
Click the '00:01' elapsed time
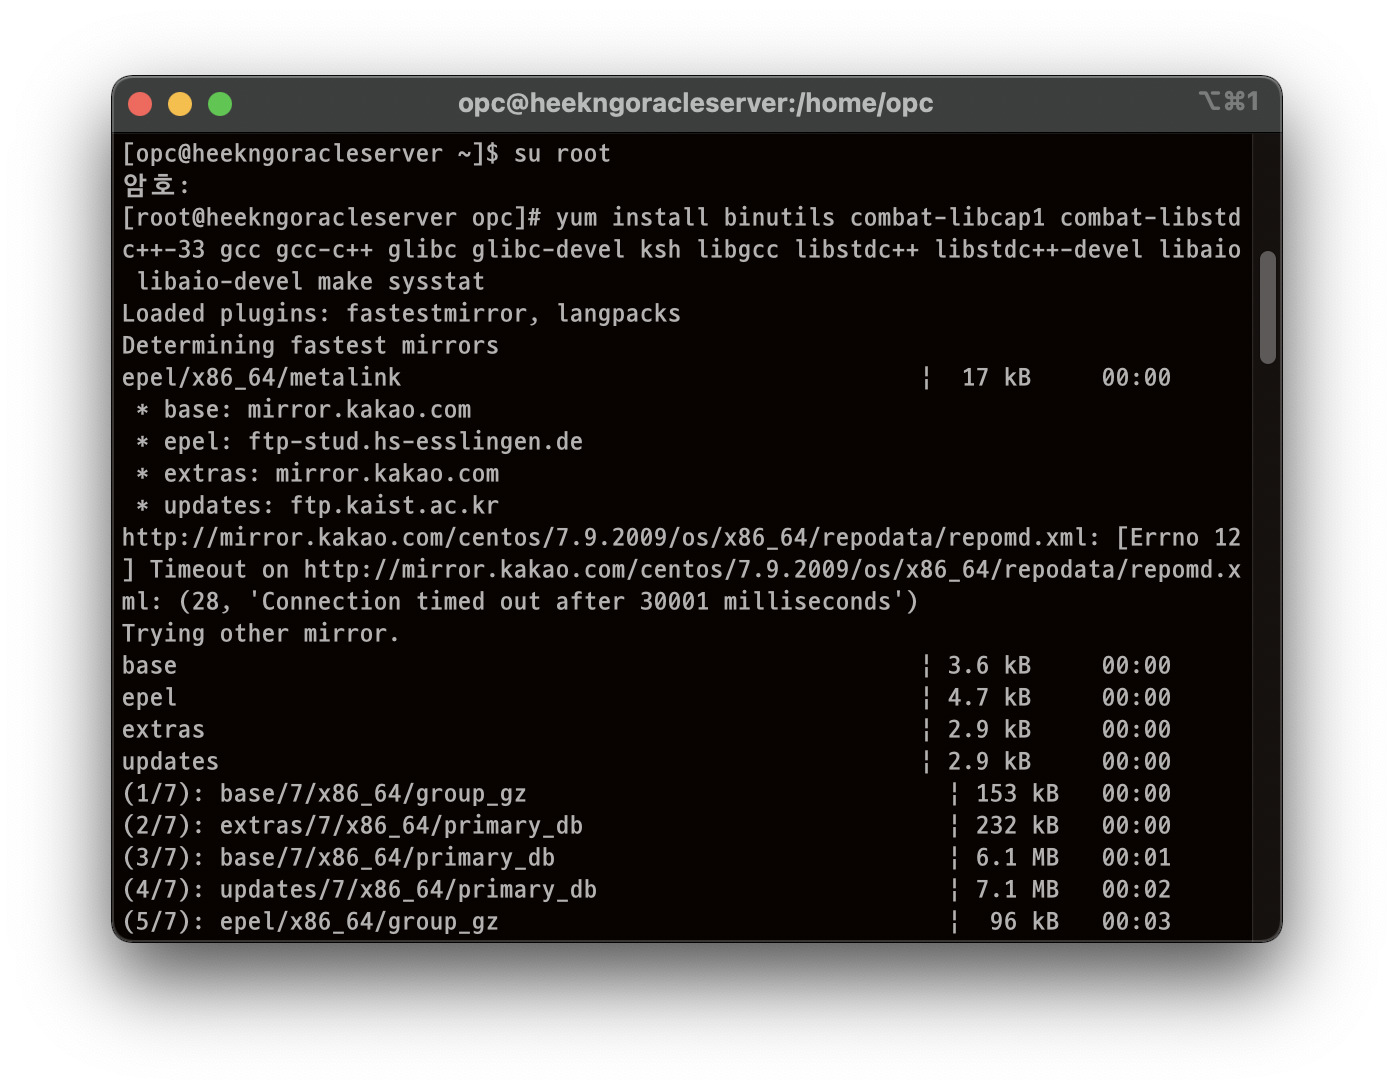tap(1136, 858)
